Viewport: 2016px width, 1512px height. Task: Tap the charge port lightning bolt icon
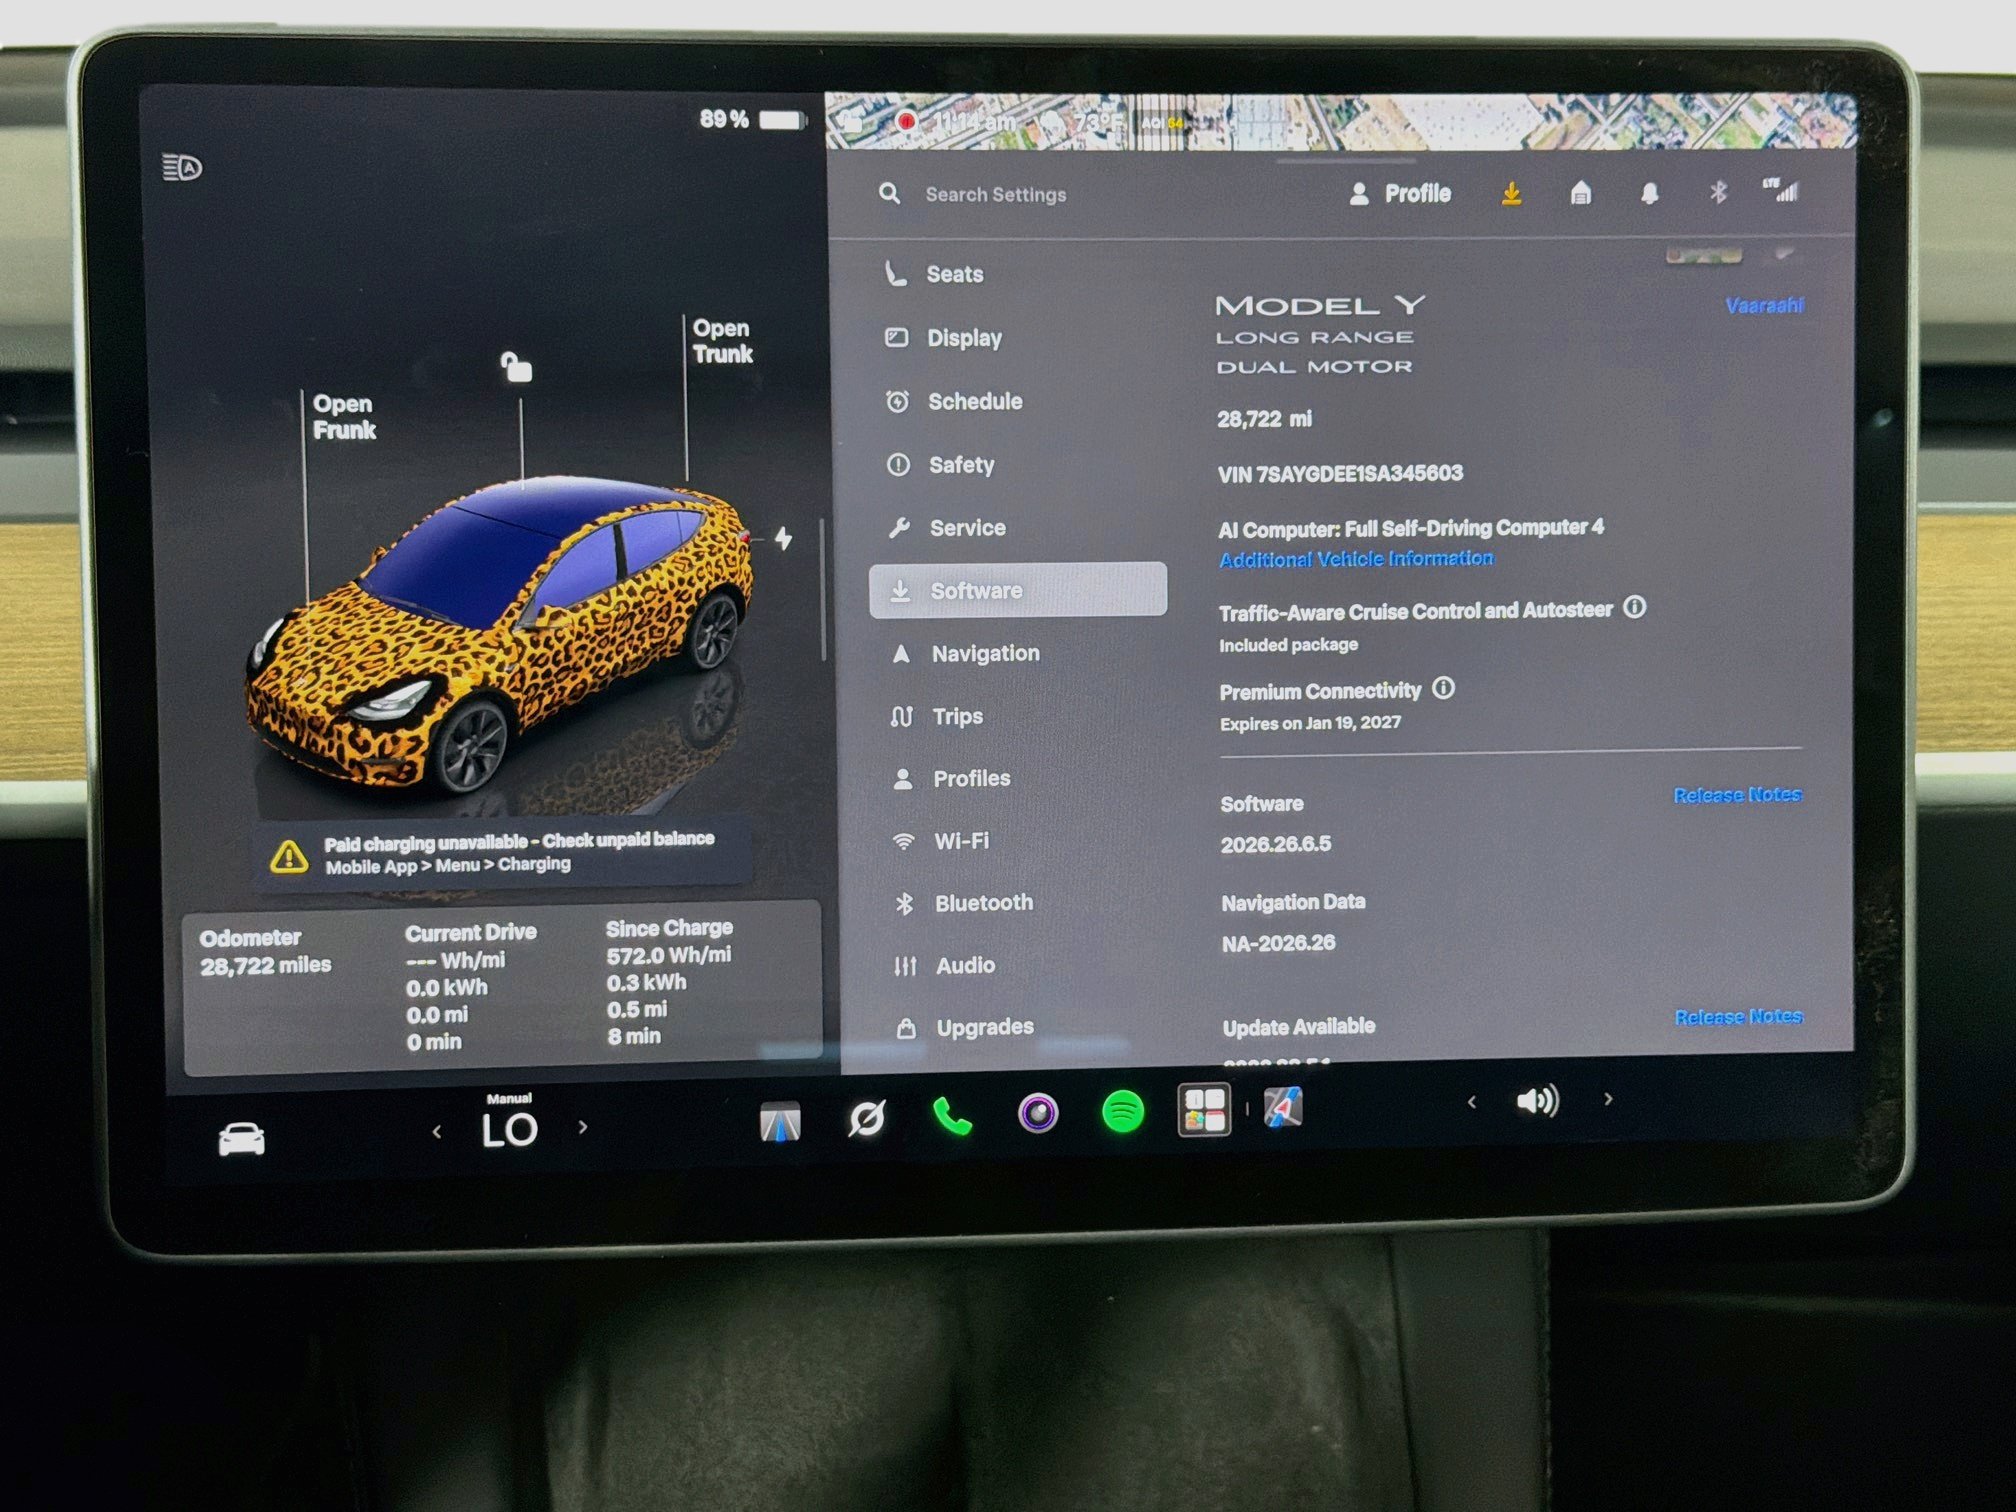(x=783, y=538)
